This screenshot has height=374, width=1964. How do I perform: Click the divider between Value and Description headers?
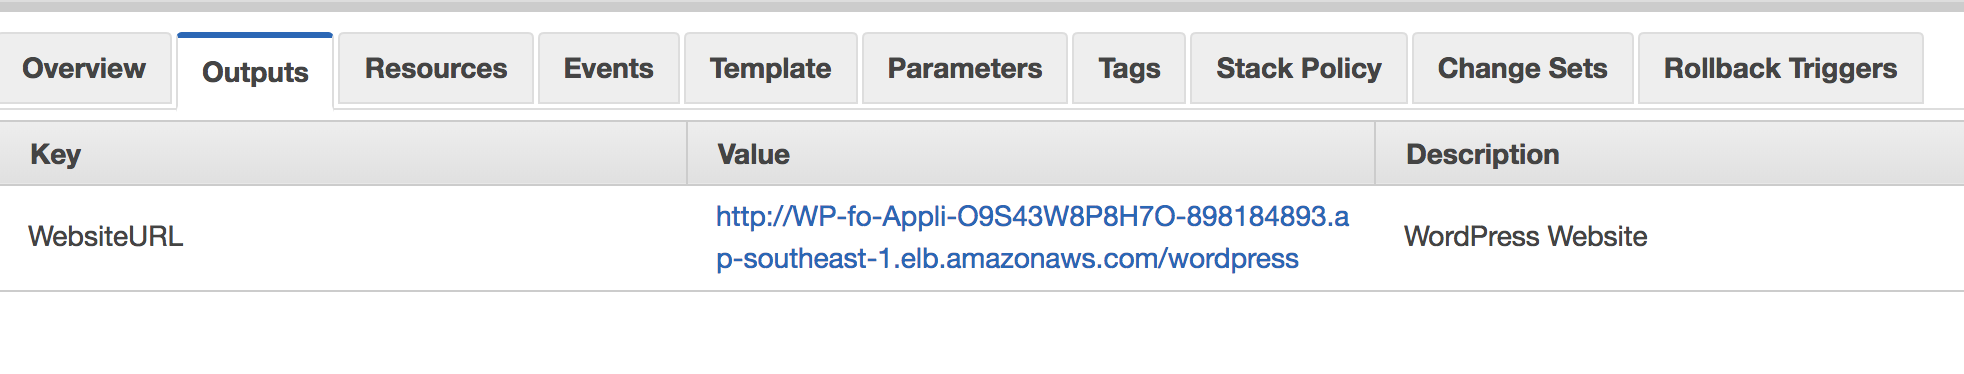pos(1375,154)
